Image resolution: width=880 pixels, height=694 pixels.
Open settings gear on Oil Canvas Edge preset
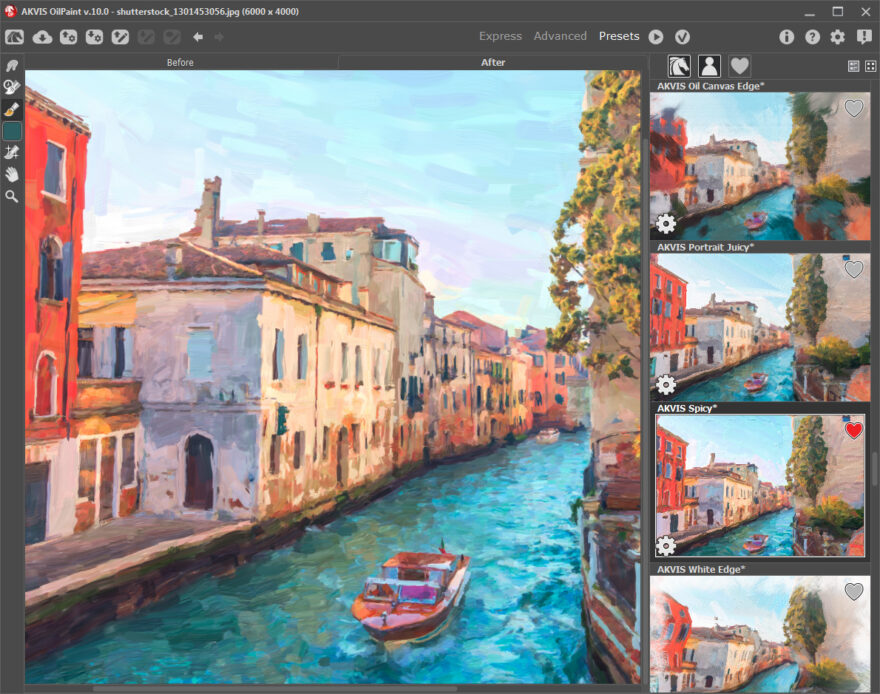(x=666, y=224)
